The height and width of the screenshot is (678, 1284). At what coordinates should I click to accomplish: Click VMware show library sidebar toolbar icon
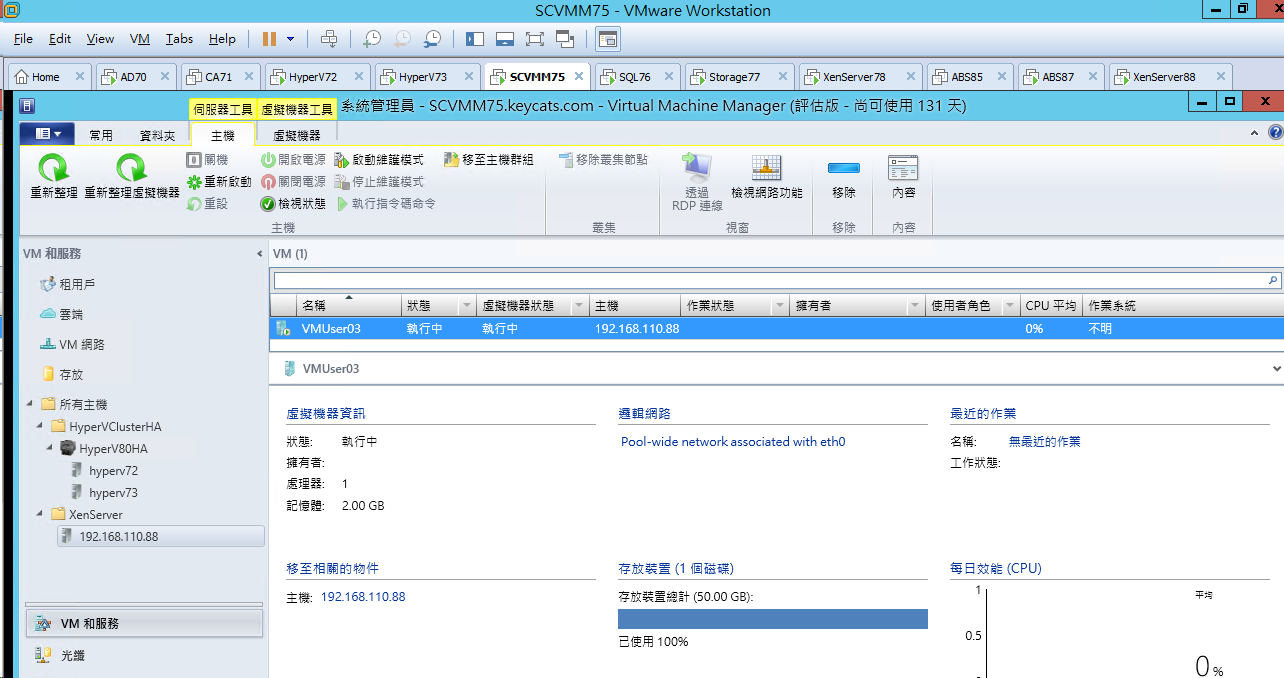pyautogui.click(x=475, y=39)
